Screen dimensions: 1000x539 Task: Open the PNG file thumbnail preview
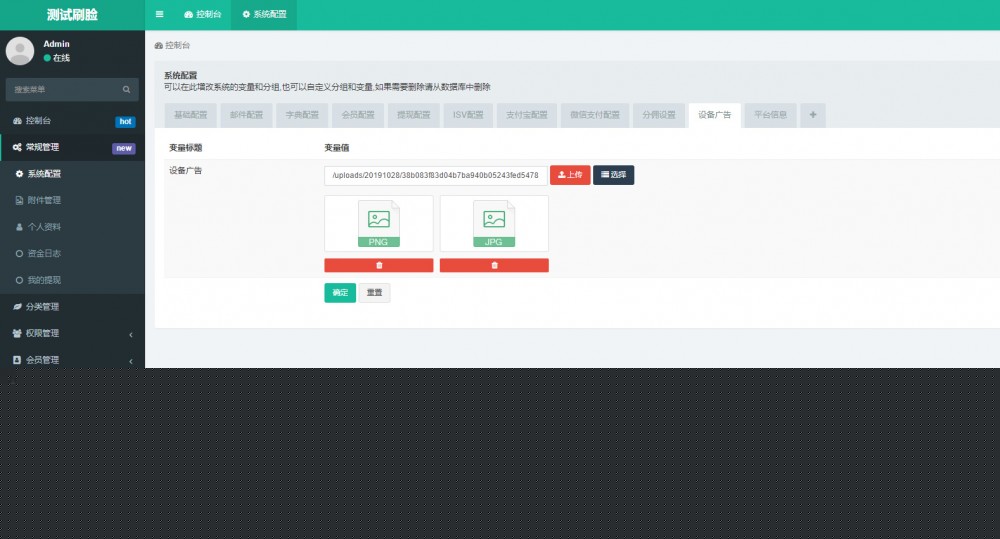tap(378, 223)
